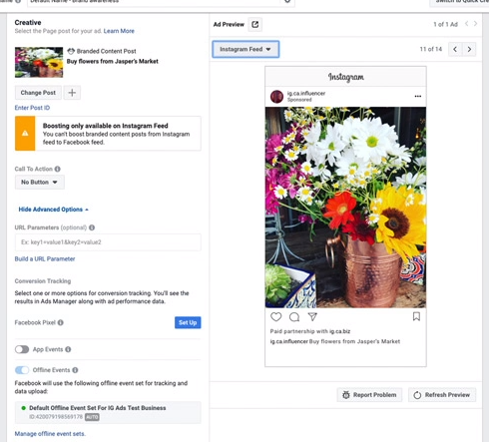Click the Enter Post ID link
Viewport: 489px width, 442px height.
(x=32, y=108)
